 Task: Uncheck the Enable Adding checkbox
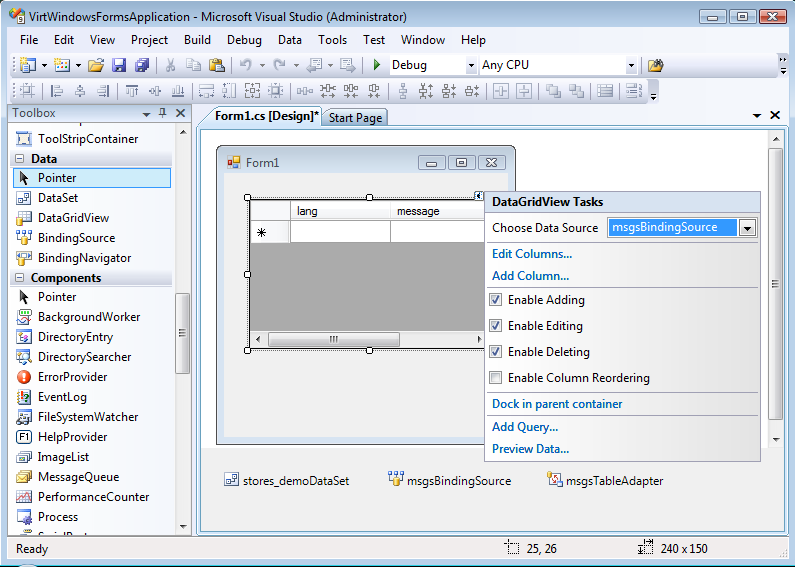pos(496,300)
